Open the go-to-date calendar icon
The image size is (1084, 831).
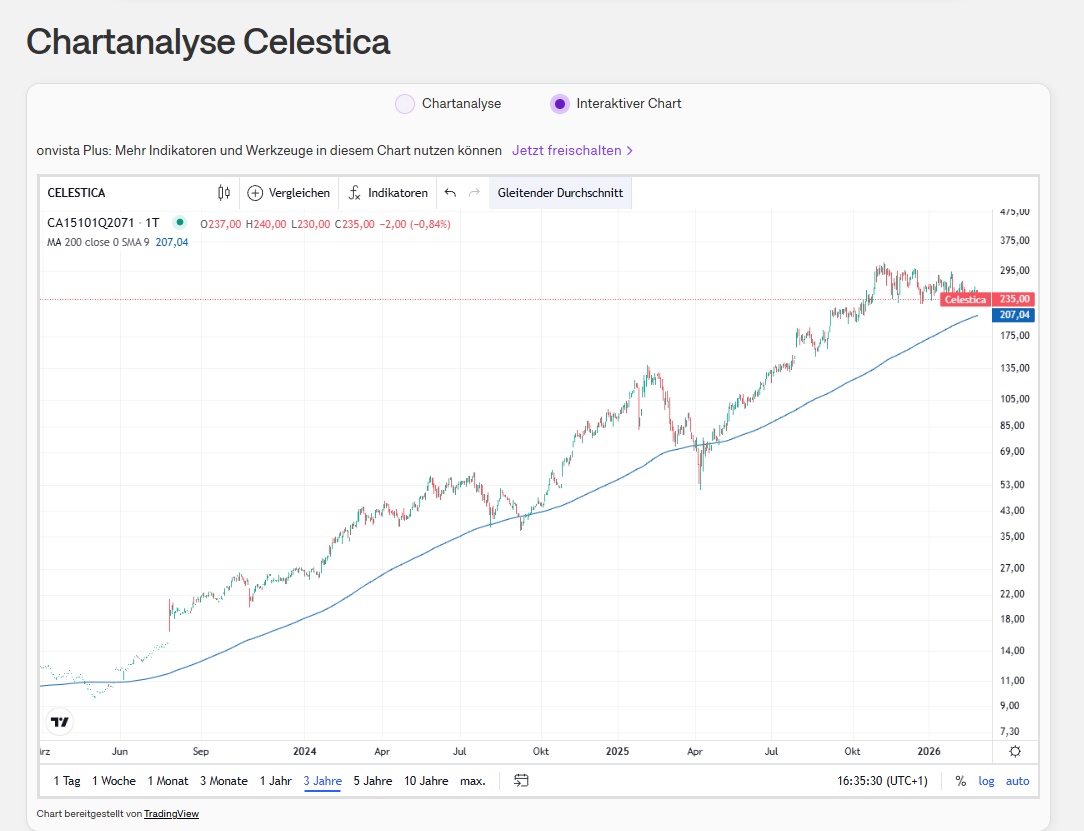(x=521, y=781)
